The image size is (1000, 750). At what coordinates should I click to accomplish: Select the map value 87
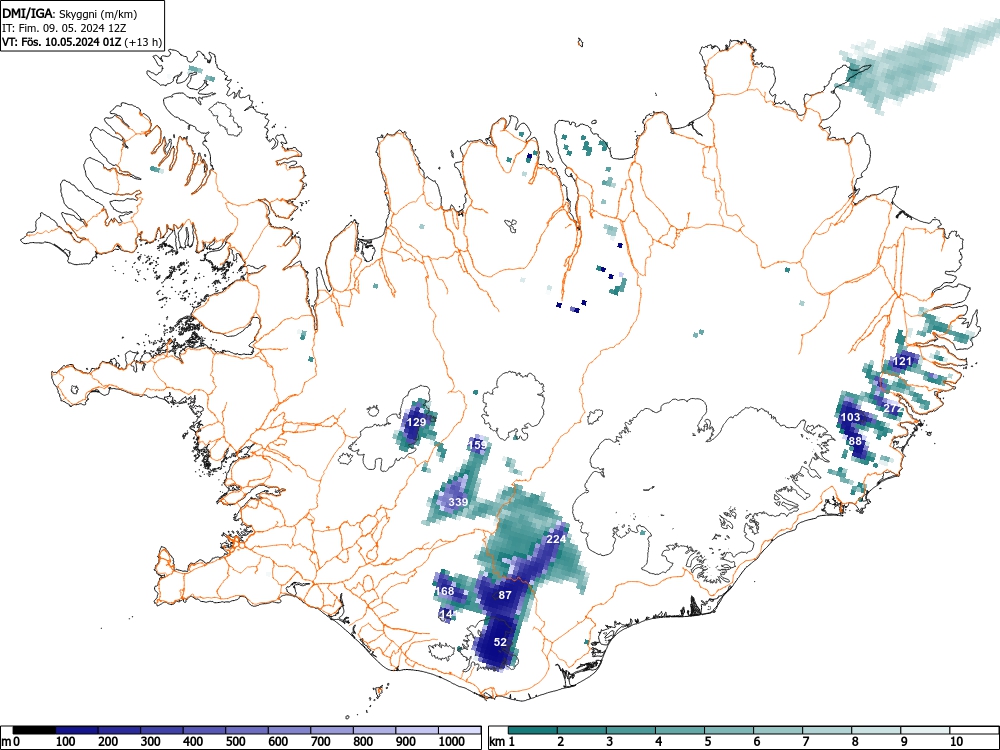click(504, 595)
